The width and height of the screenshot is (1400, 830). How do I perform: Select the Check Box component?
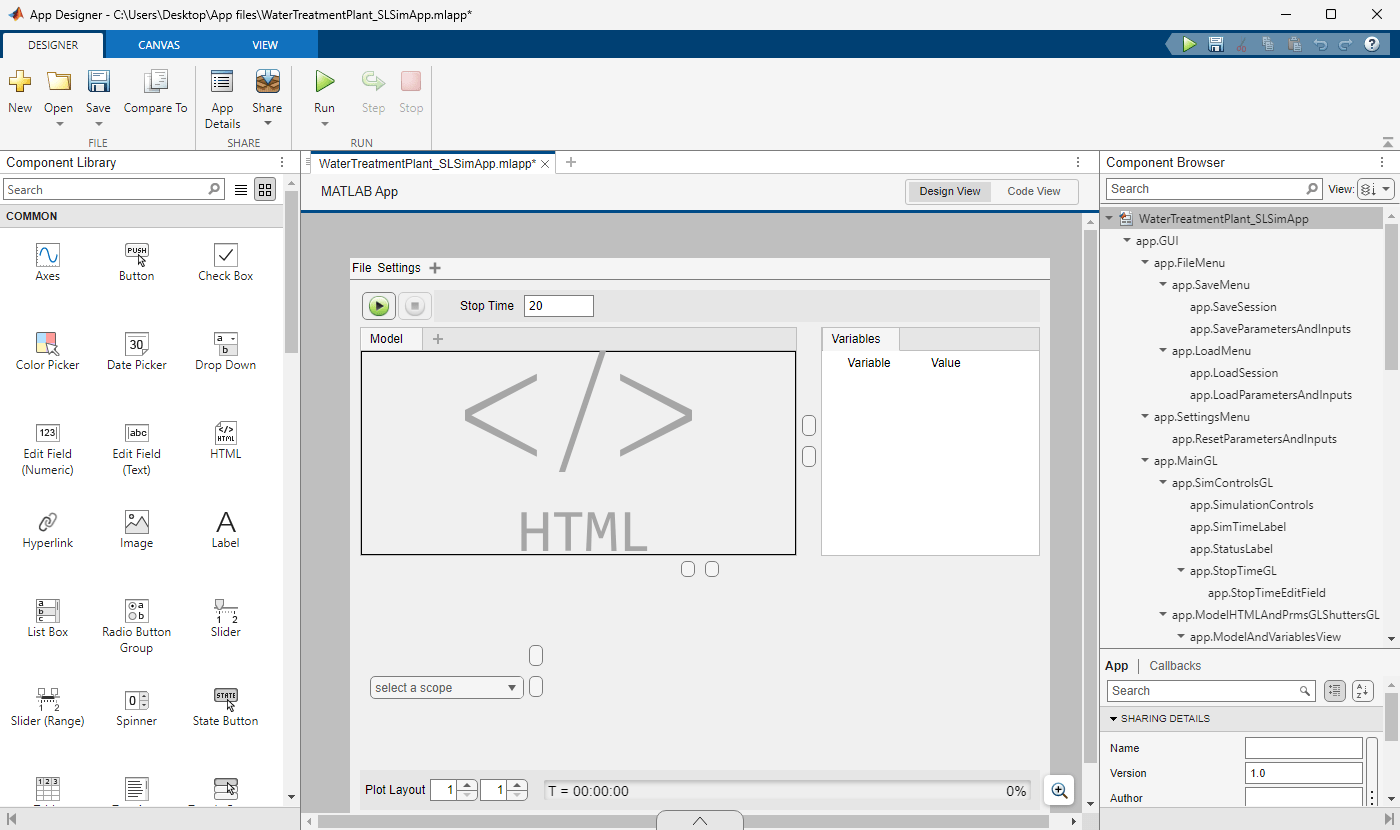tap(226, 256)
